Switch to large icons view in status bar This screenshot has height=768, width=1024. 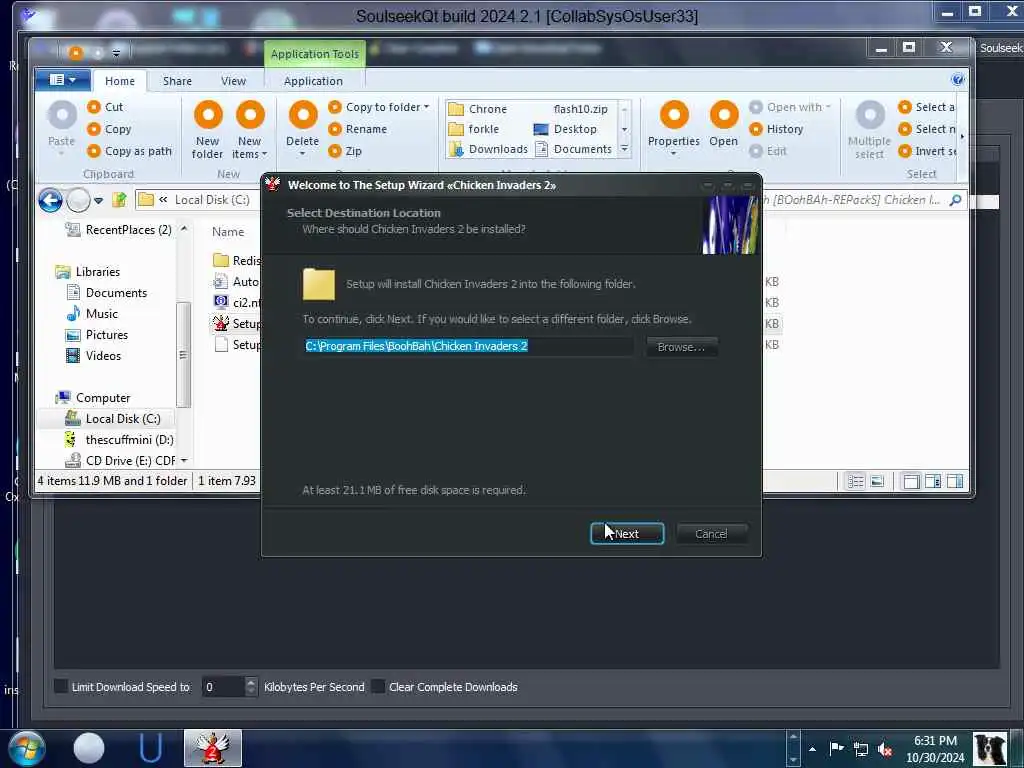878,481
